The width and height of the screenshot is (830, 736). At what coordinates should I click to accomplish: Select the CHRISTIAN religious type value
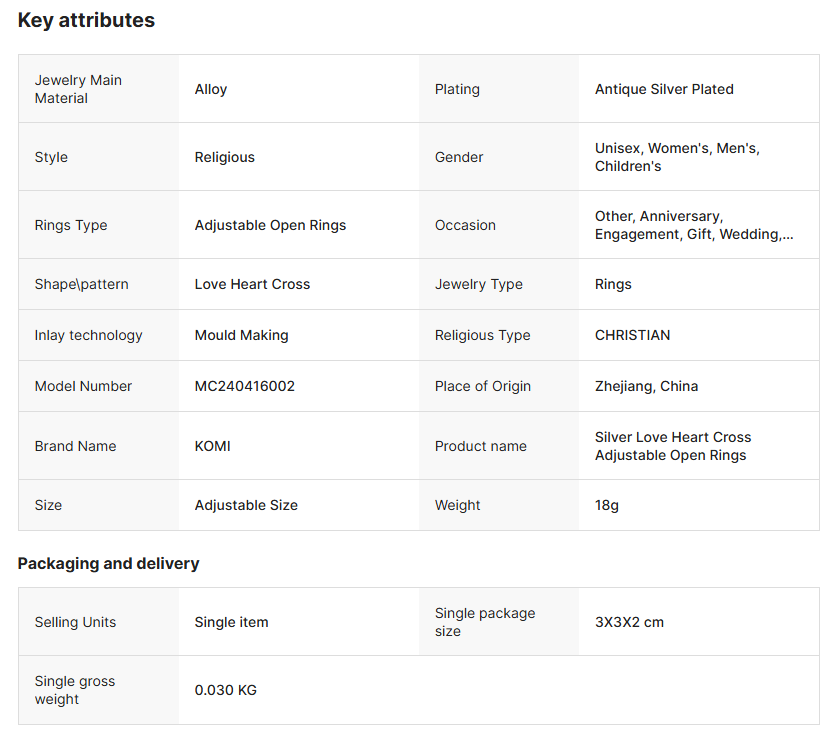point(632,335)
